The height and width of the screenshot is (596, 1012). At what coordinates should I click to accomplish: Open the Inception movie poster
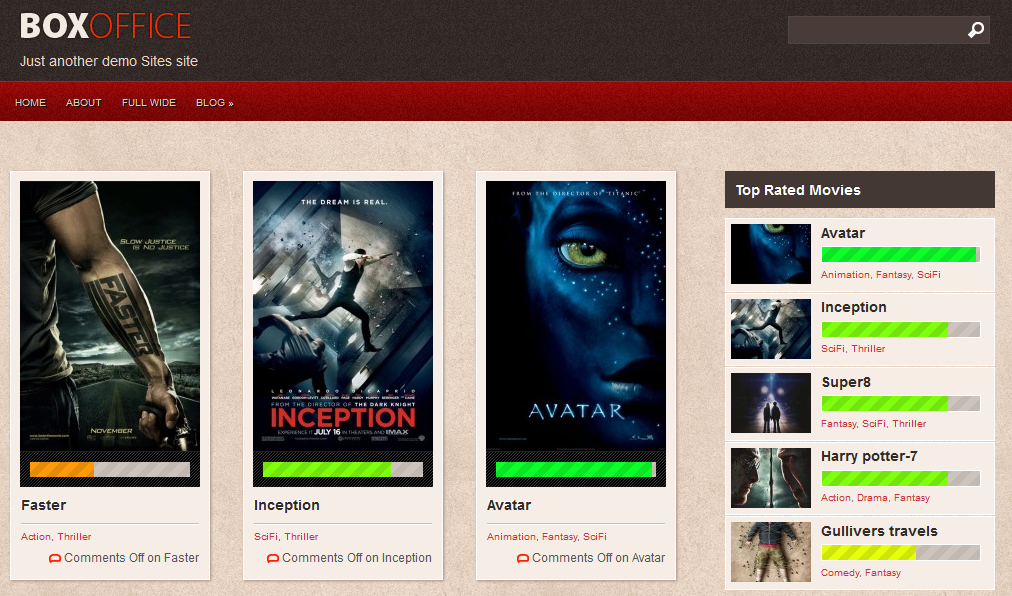(343, 316)
